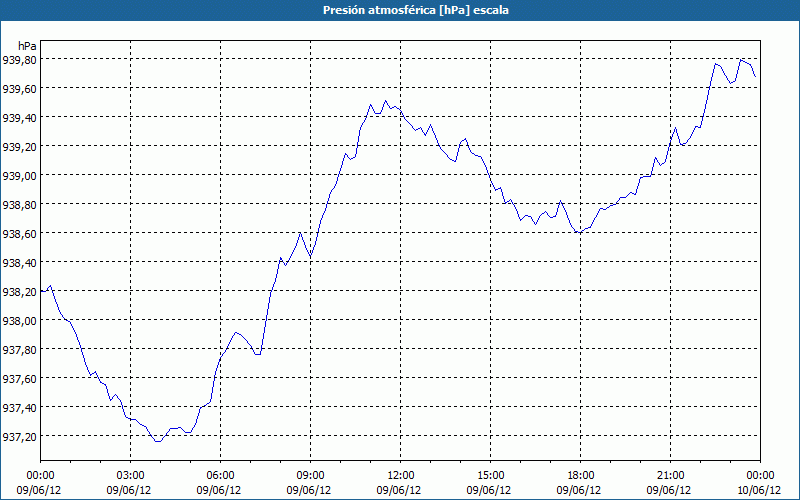The image size is (800, 500).
Task: Click the 939,00 axis value
Action: point(19,176)
